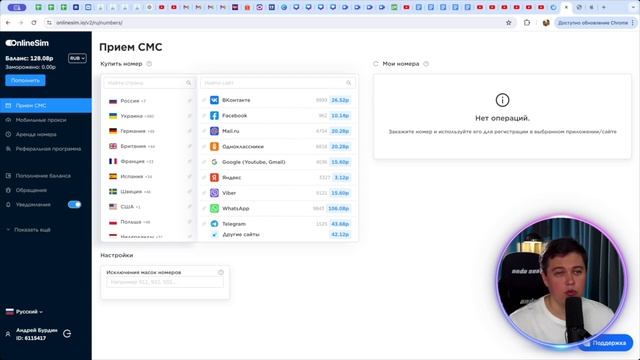Focus the country search field

click(149, 83)
